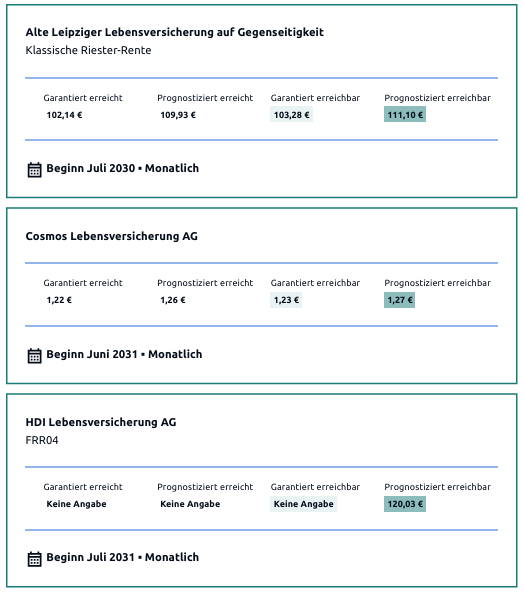Click the FRR04 product label
The height and width of the screenshot is (594, 524).
tap(42, 440)
